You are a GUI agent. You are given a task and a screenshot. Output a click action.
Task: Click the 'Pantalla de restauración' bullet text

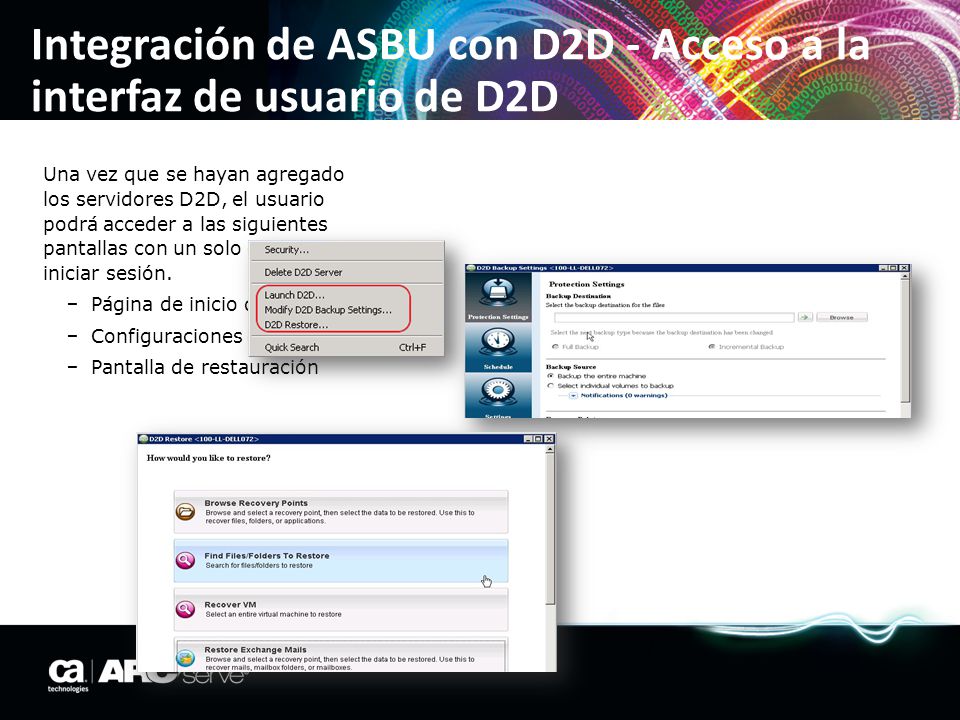204,367
